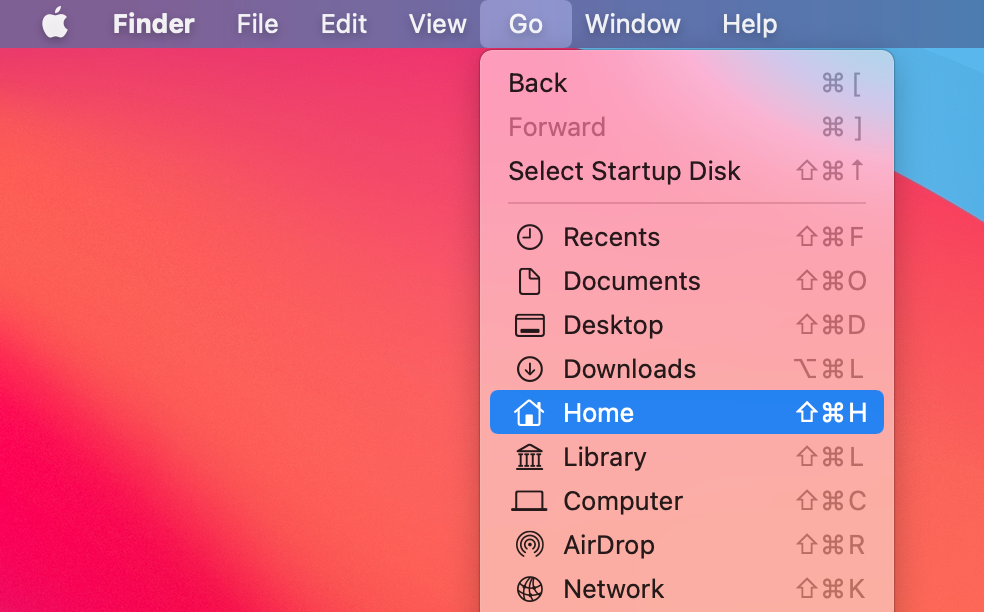
Task: Click the Library building icon
Action: click(530, 457)
